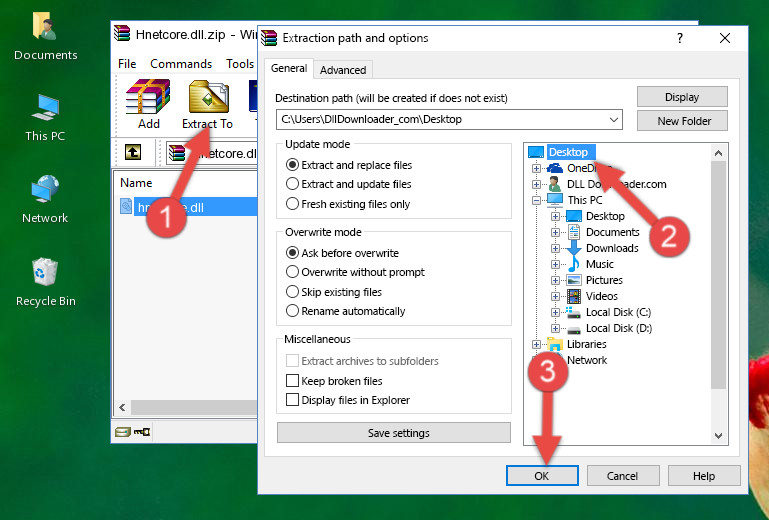Viewport: 769px width, 520px height.
Task: Open Network desktop icon
Action: [x=45, y=199]
